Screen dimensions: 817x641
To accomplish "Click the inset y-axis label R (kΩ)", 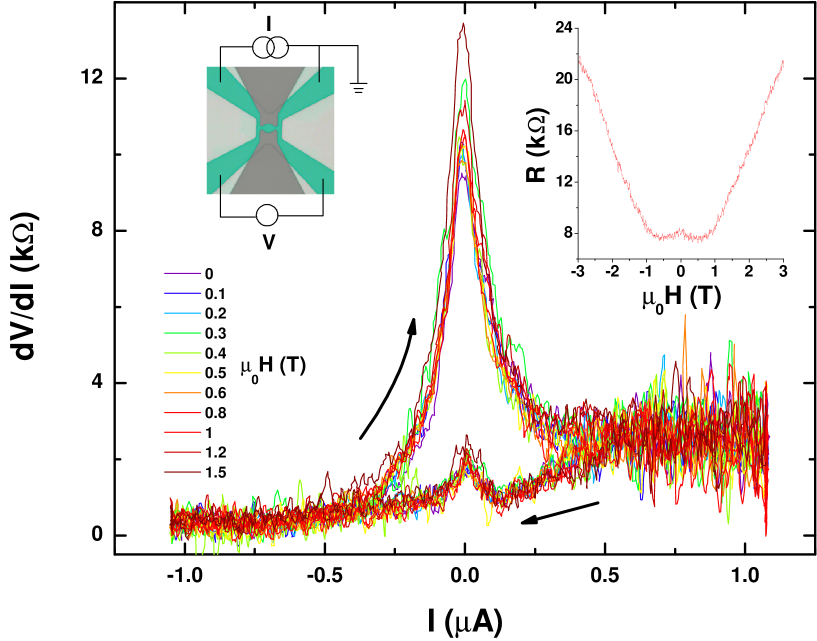I will [537, 145].
